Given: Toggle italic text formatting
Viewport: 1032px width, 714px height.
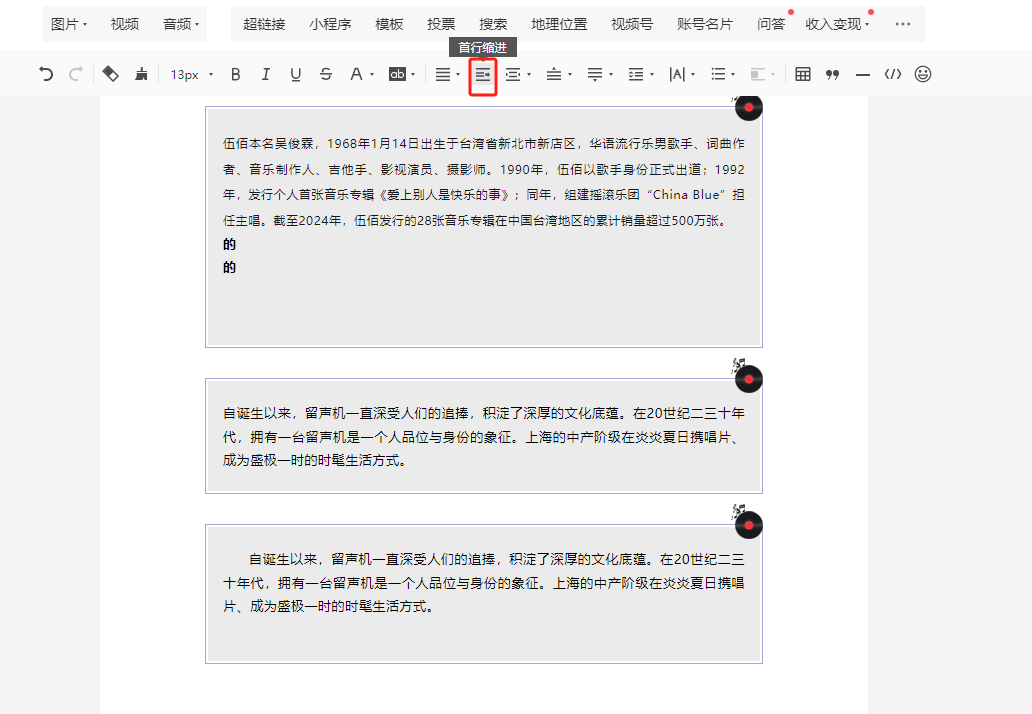Looking at the screenshot, I should pos(266,74).
